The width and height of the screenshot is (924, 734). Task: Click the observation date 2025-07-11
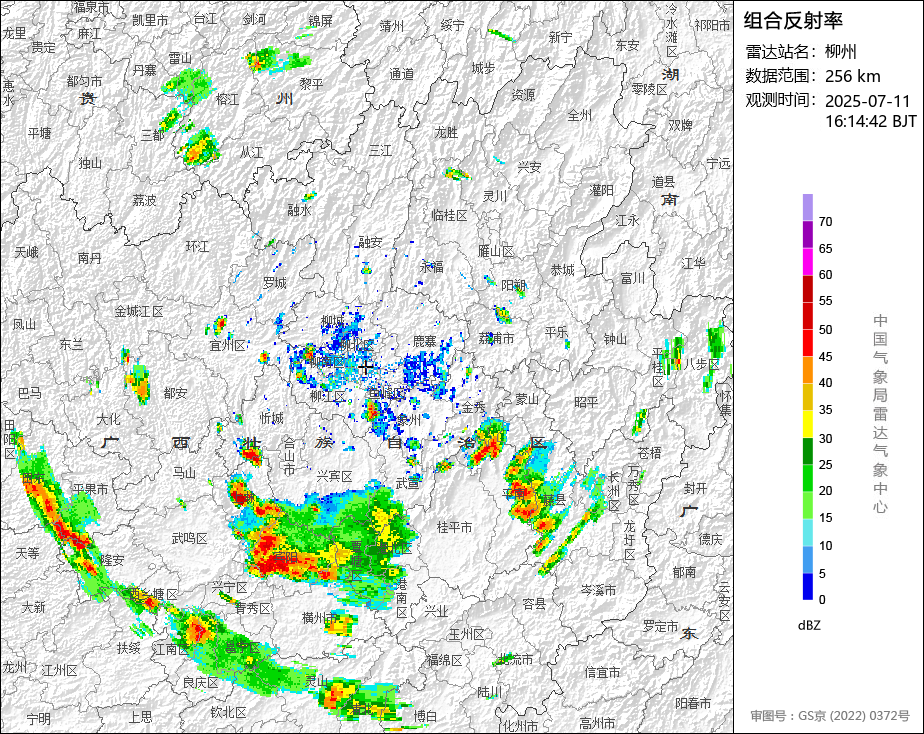[x=867, y=101]
